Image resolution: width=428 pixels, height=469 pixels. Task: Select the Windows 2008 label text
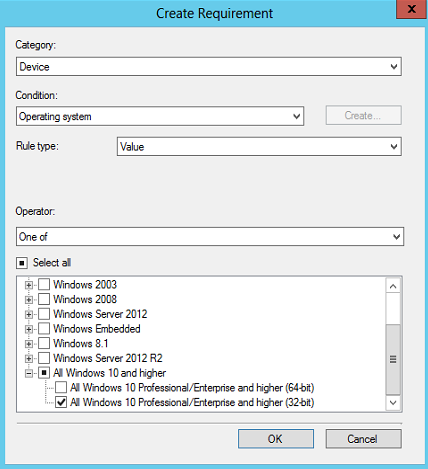click(x=85, y=299)
